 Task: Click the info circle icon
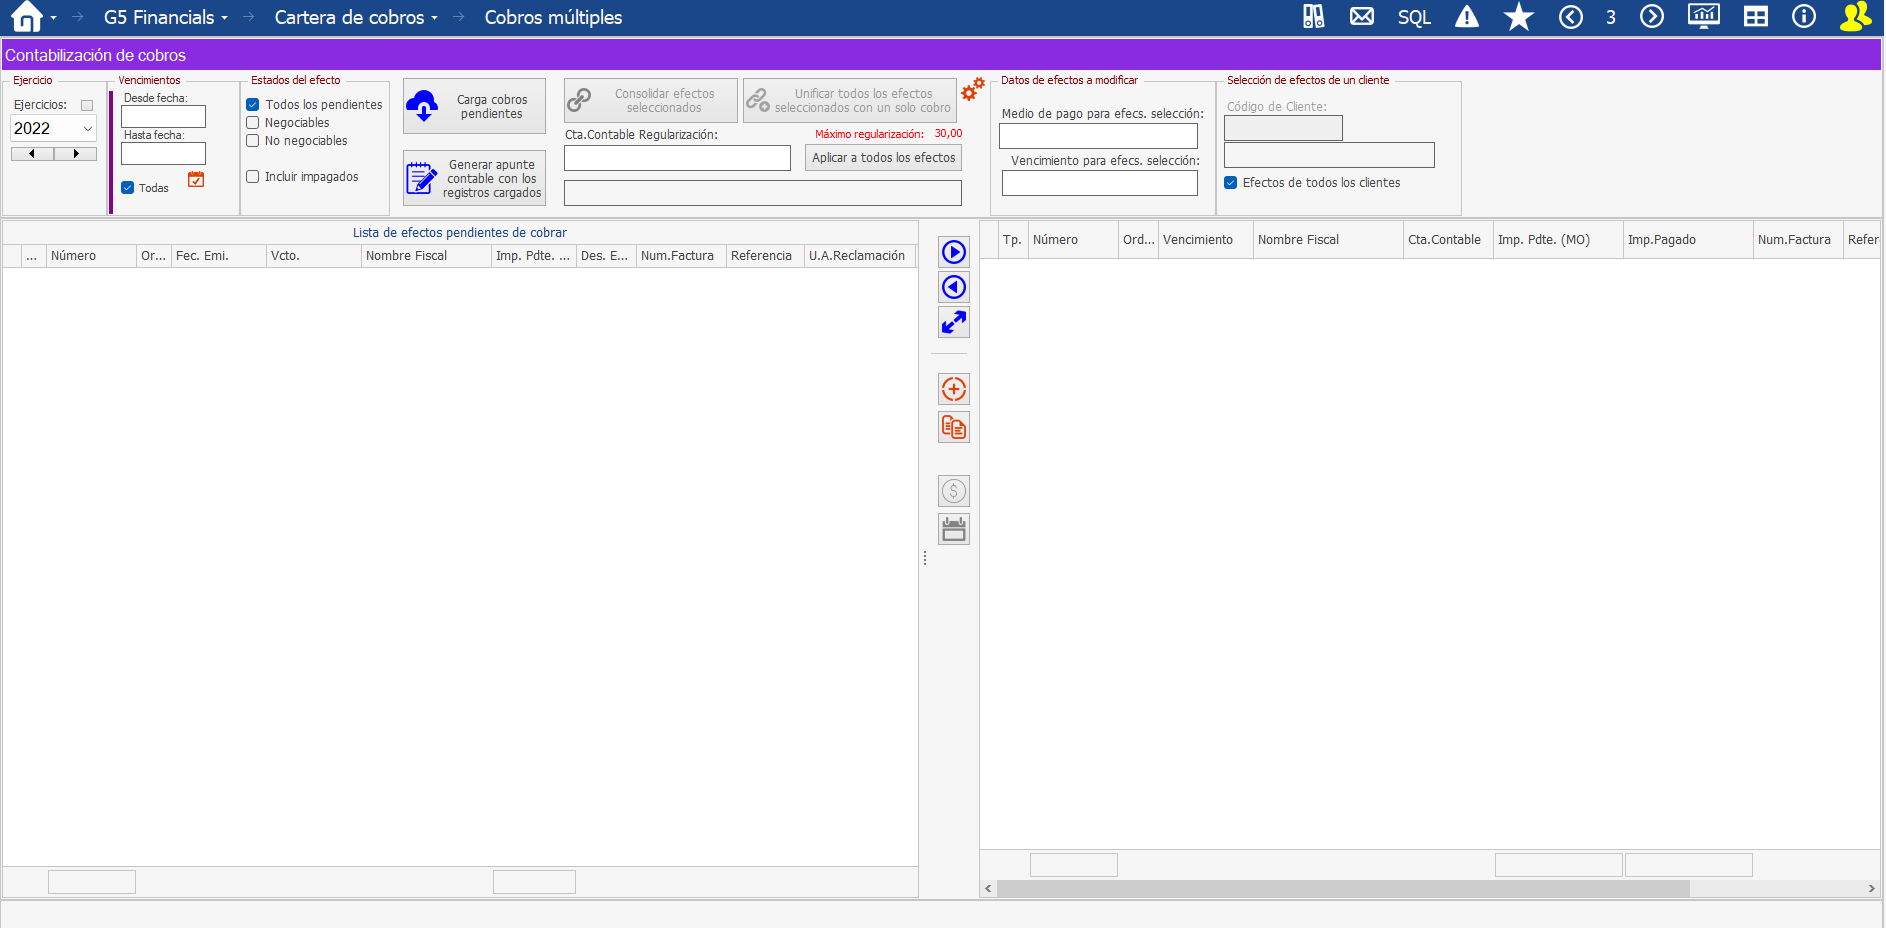[x=1803, y=17]
